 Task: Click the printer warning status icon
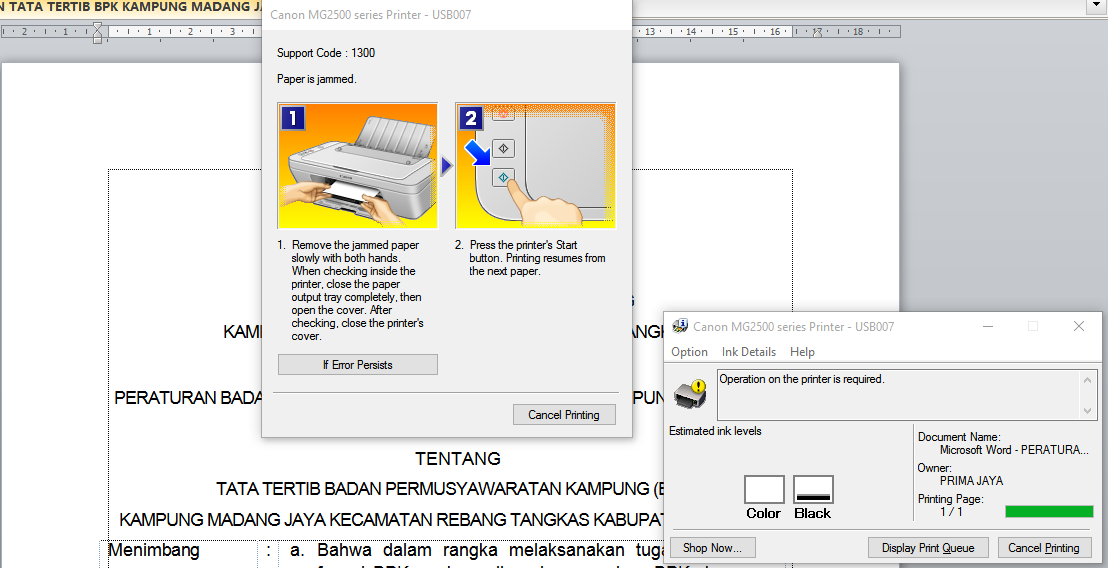tap(690, 394)
